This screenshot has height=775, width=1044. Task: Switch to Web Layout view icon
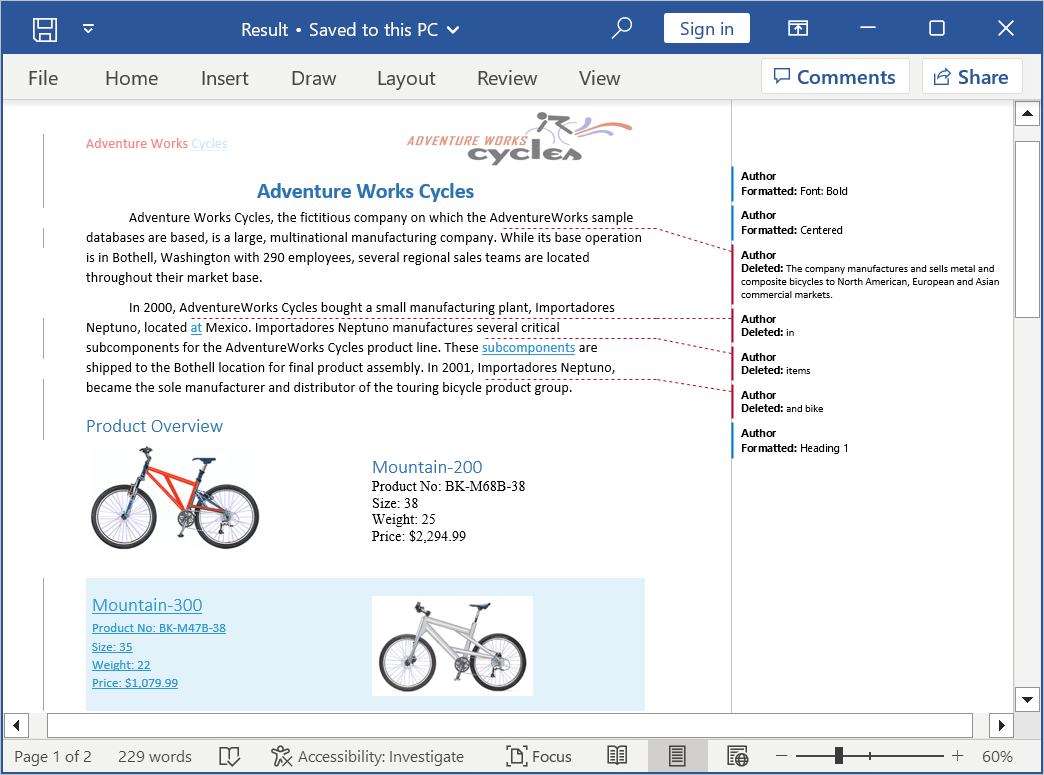(738, 756)
